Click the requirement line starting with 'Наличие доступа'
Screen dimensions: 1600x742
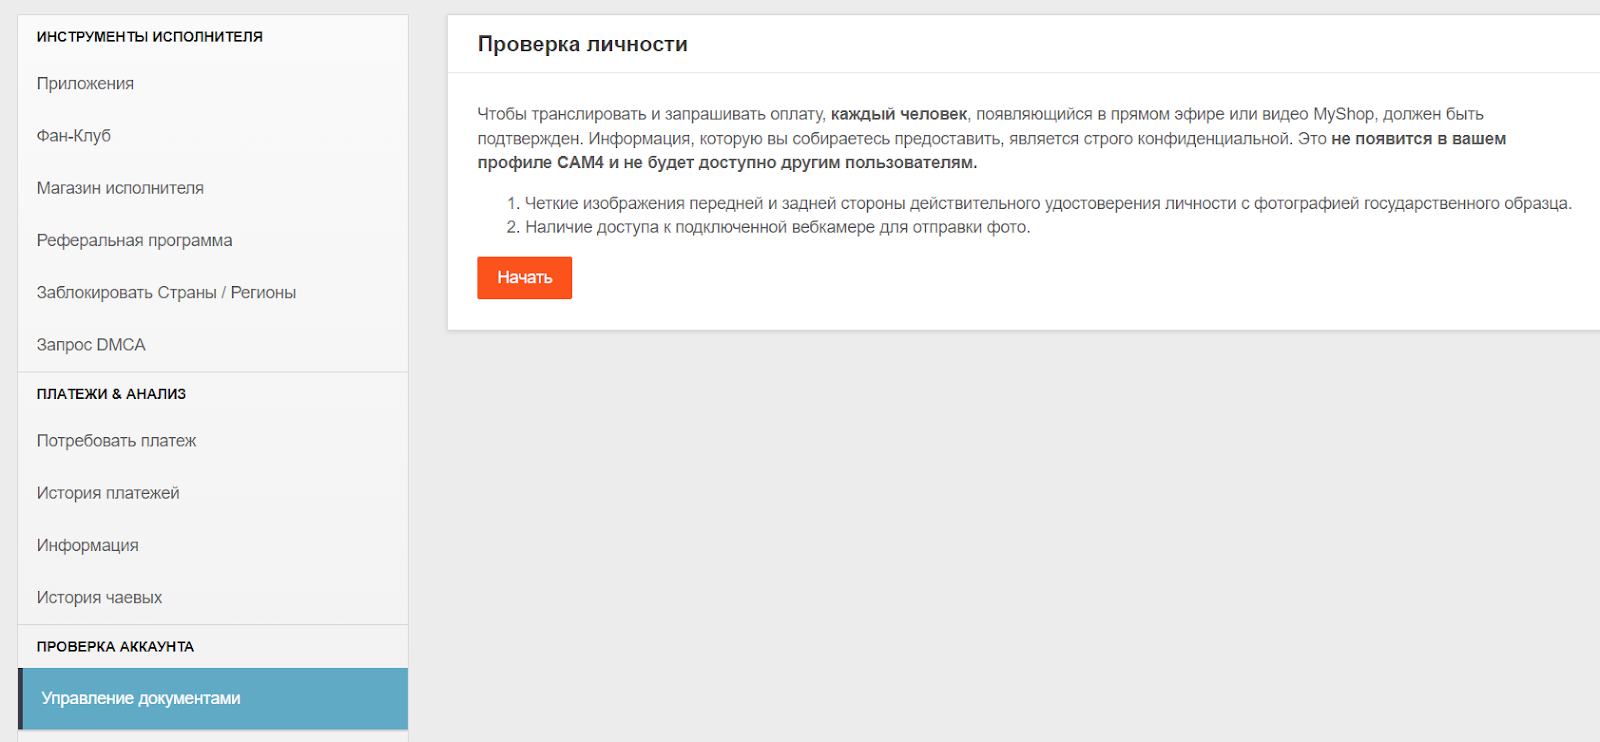[x=777, y=227]
